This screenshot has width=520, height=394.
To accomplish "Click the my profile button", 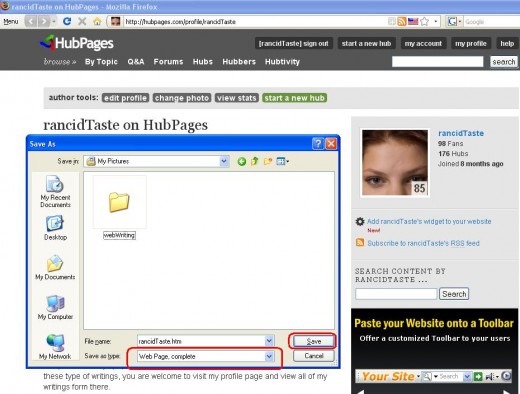I will (x=471, y=44).
